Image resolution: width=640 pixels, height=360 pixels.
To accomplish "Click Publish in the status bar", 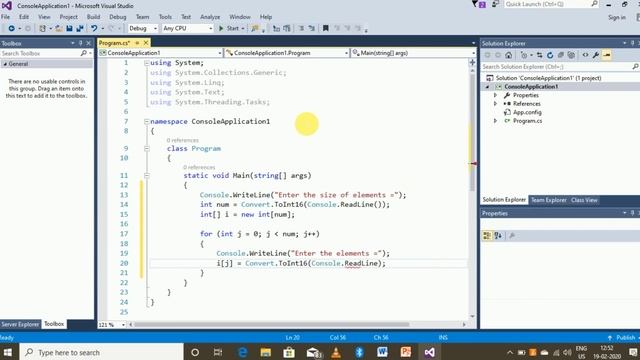I will coord(621,338).
